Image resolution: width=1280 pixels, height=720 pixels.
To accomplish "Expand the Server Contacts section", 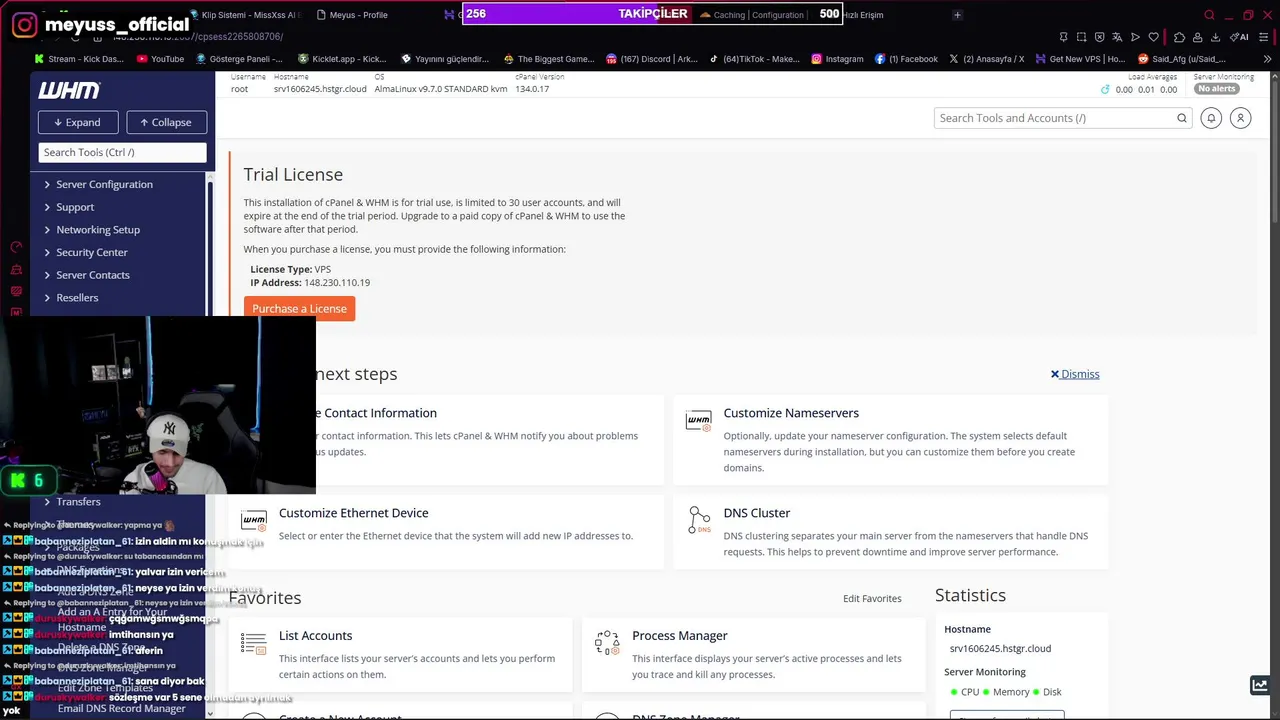I will tap(93, 275).
